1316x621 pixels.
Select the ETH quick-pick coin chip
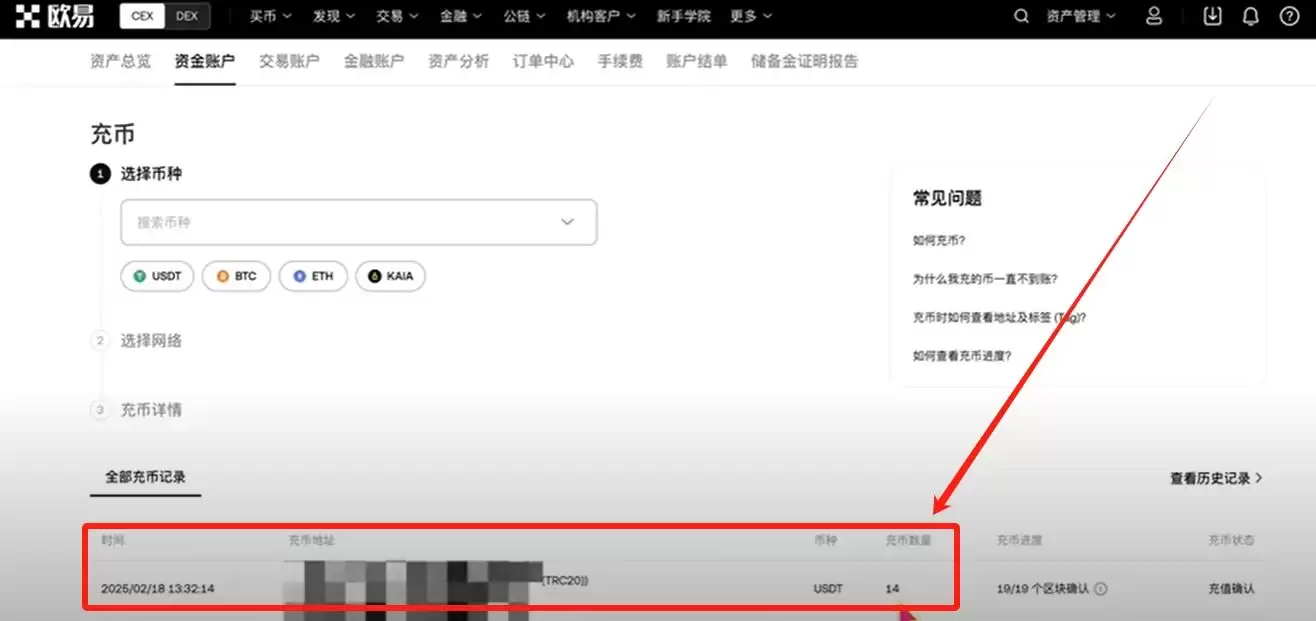pyautogui.click(x=313, y=276)
